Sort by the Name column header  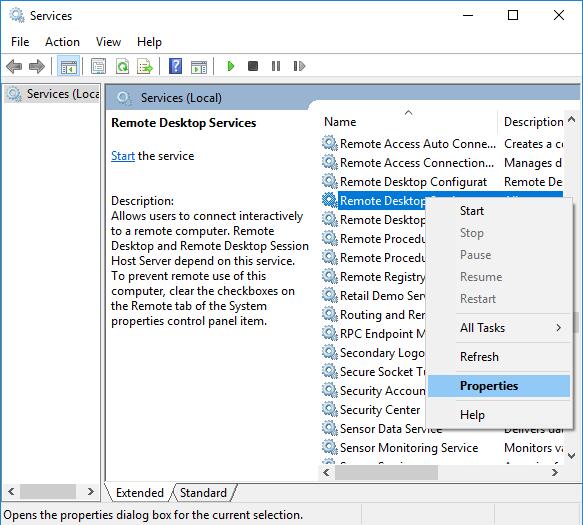point(408,122)
